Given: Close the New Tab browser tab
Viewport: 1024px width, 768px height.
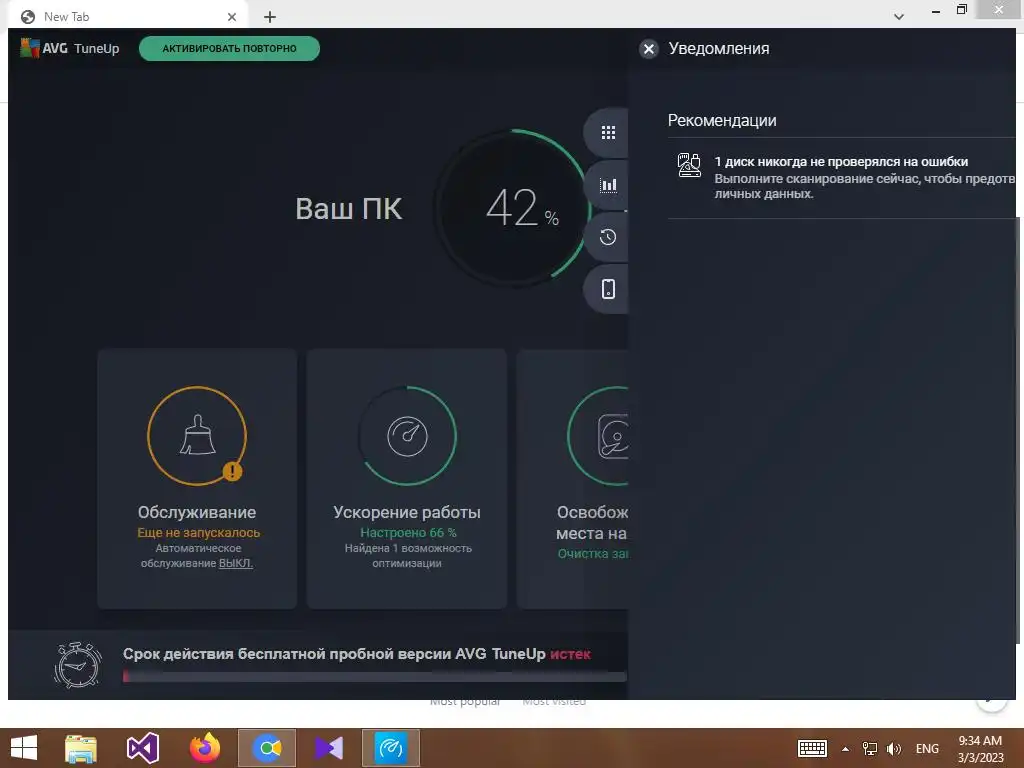Looking at the screenshot, I should (x=232, y=17).
